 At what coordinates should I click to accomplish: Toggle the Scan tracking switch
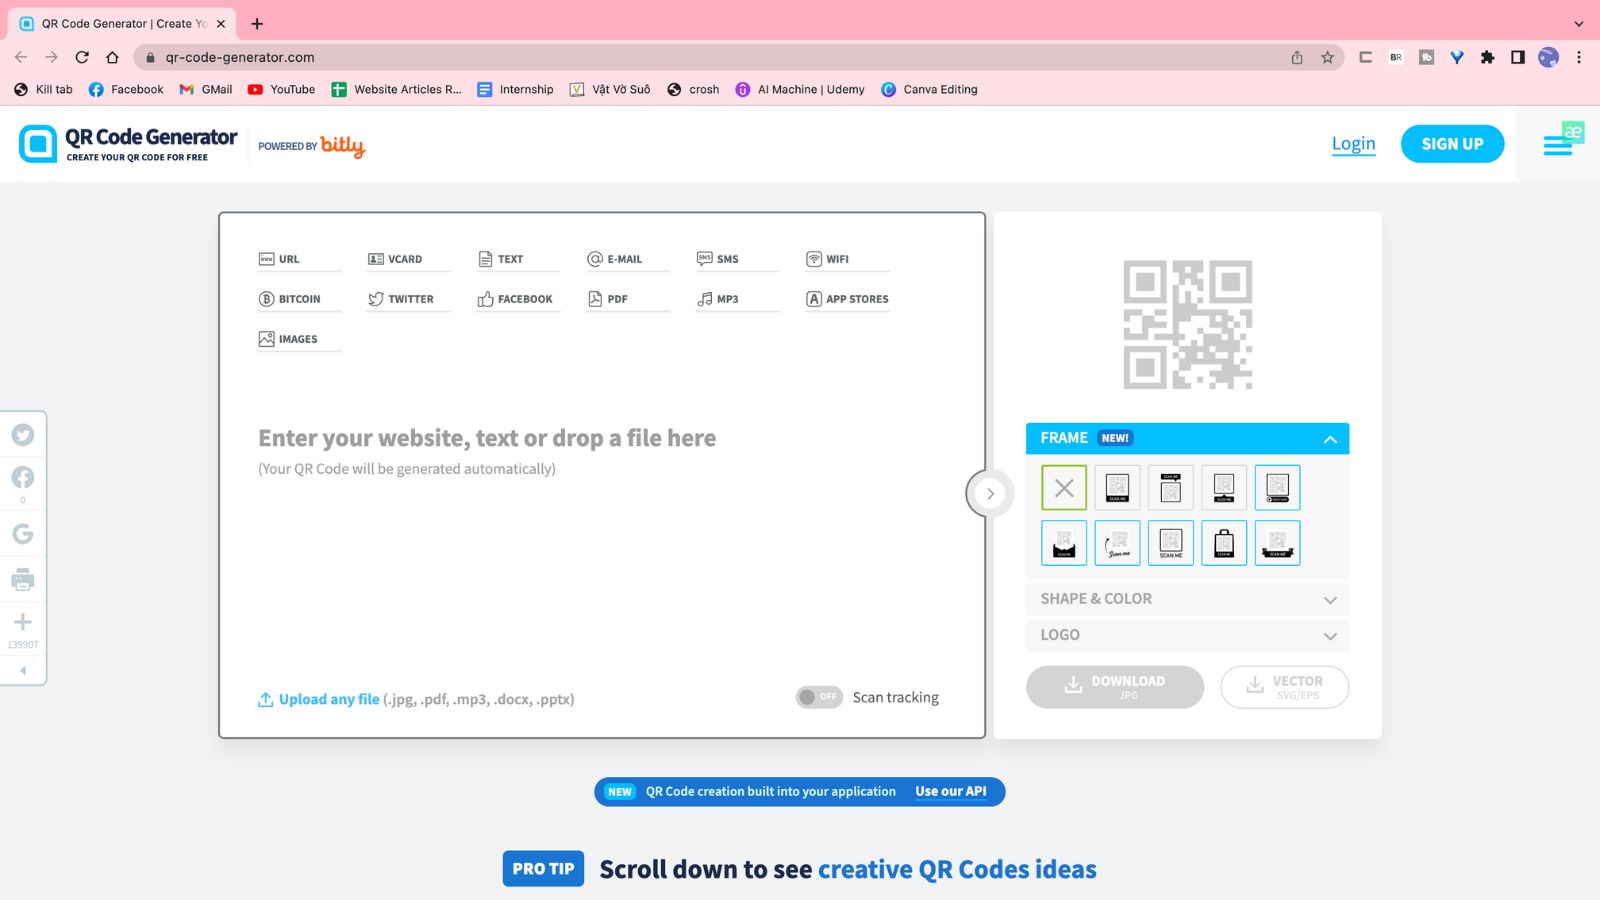pyautogui.click(x=819, y=697)
